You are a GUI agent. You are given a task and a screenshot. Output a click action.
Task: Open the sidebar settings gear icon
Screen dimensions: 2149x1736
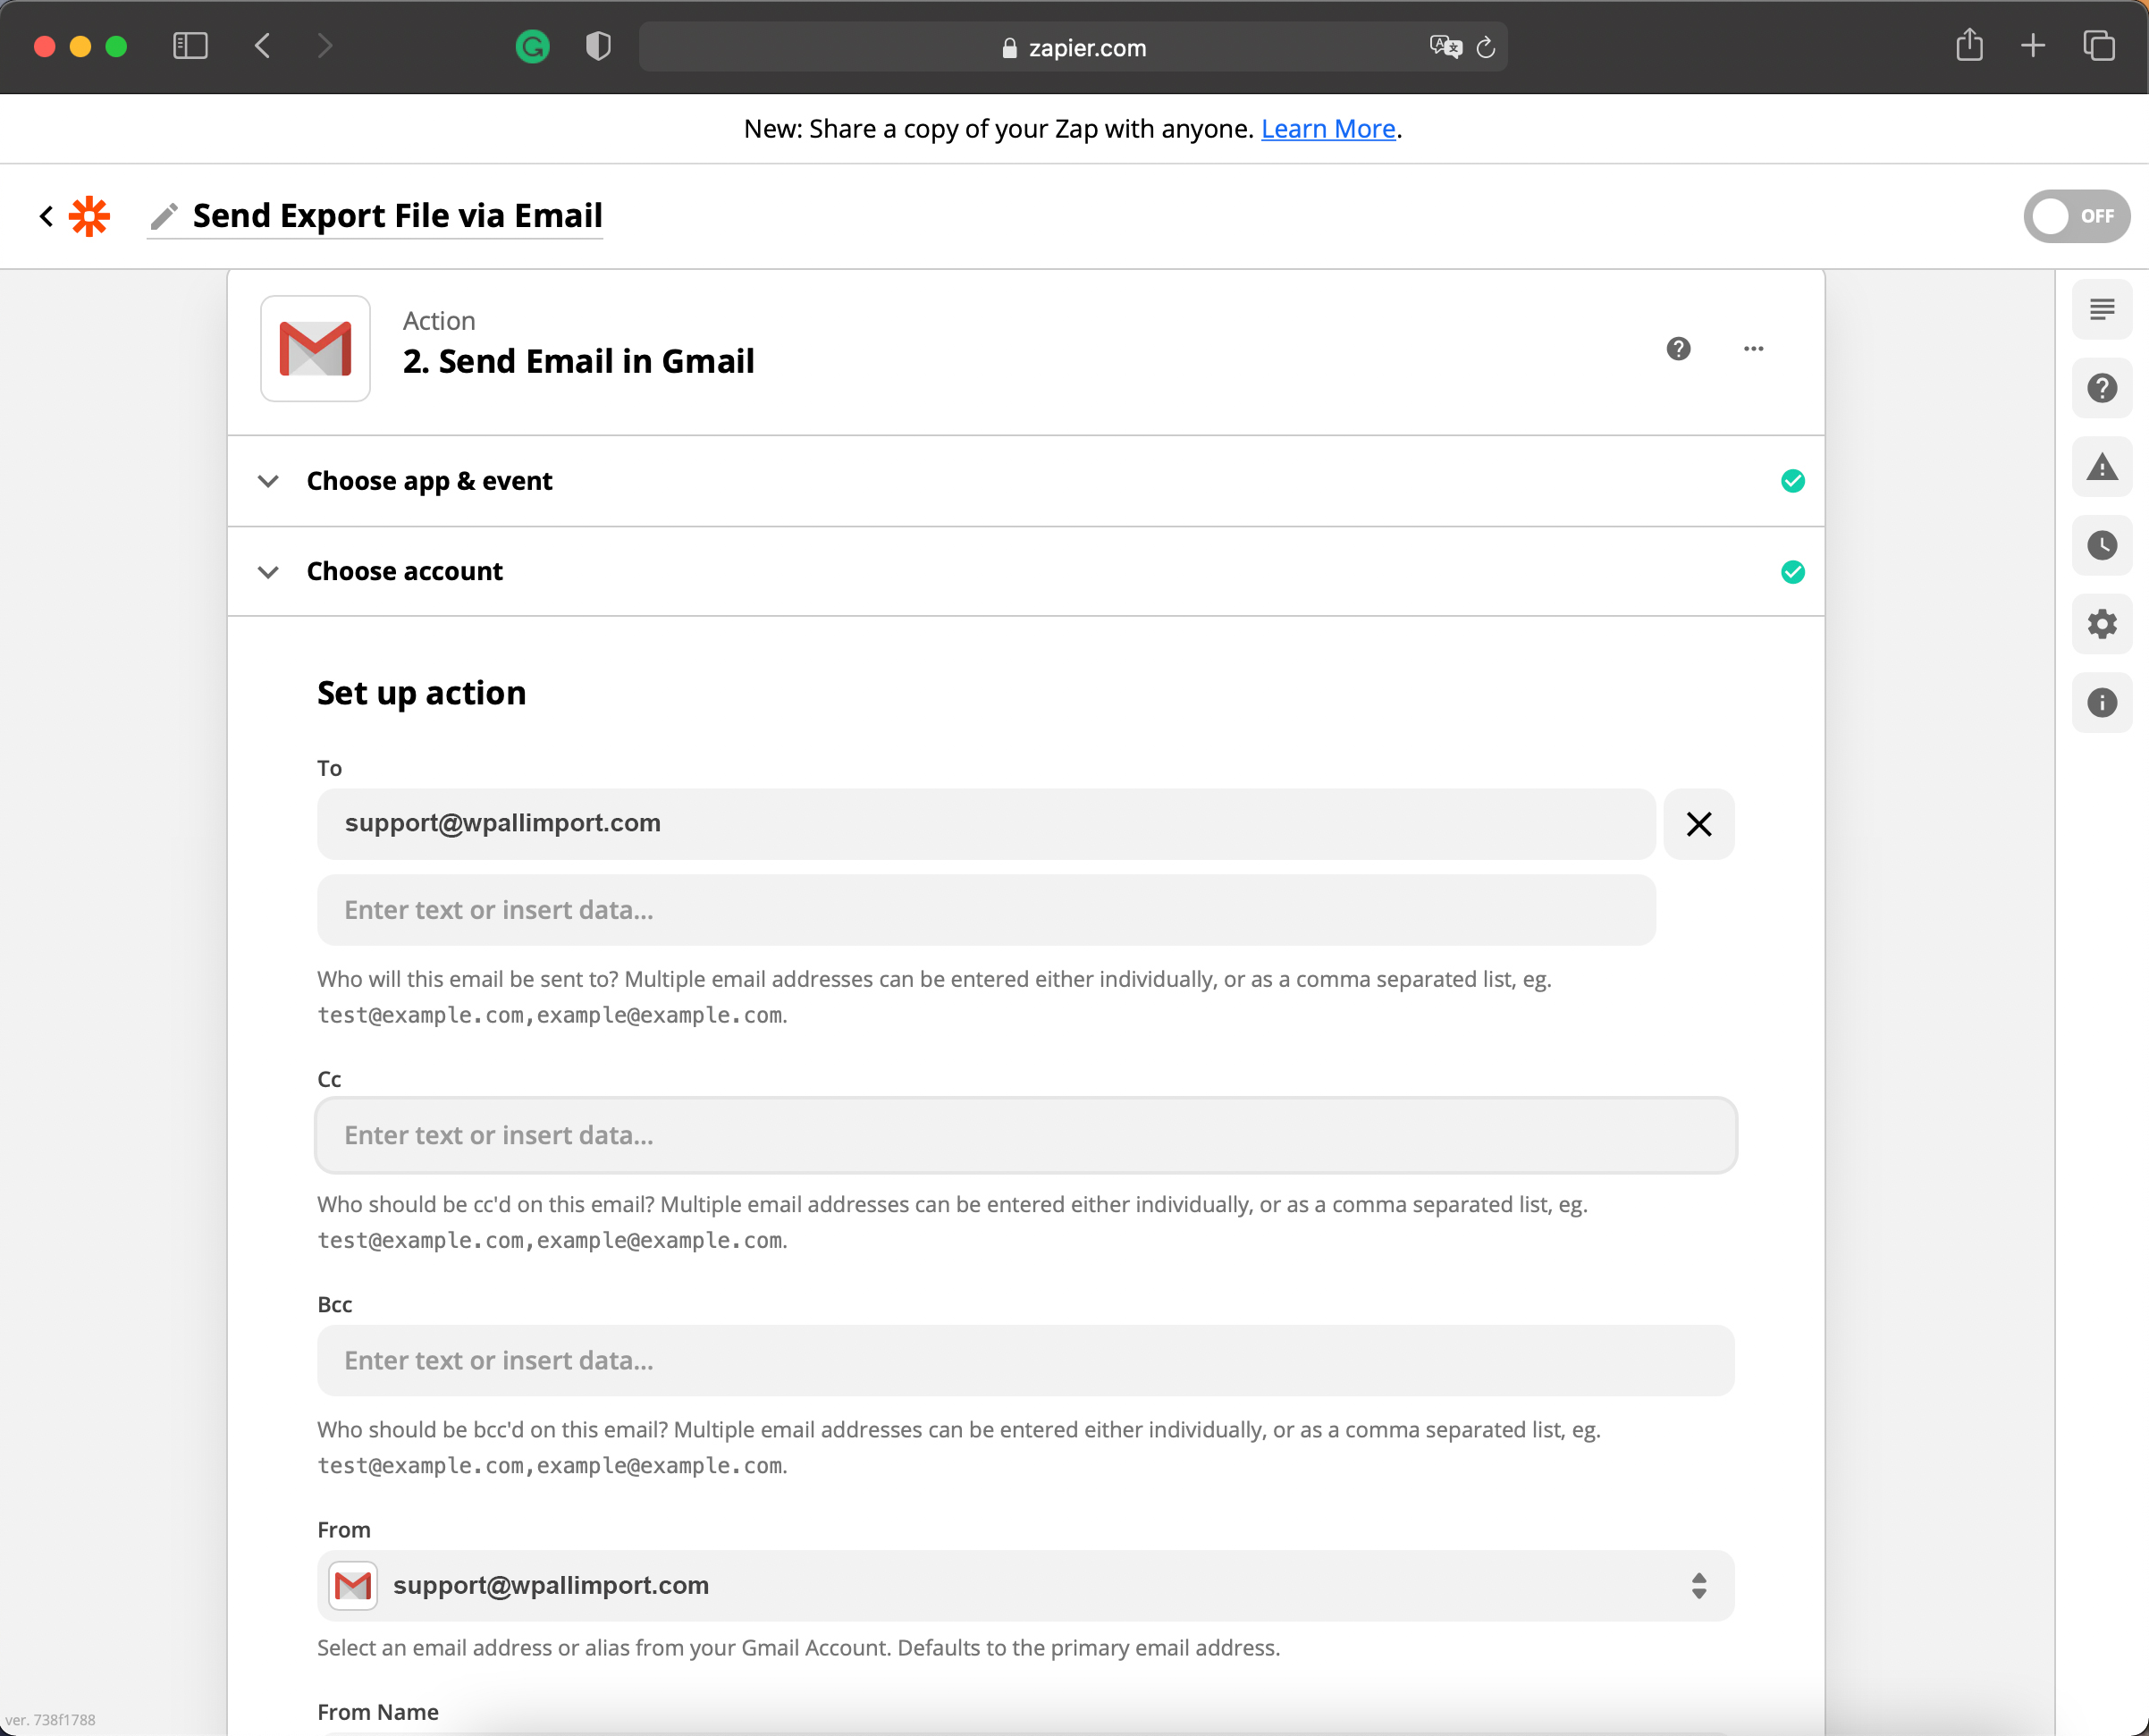coord(2101,624)
